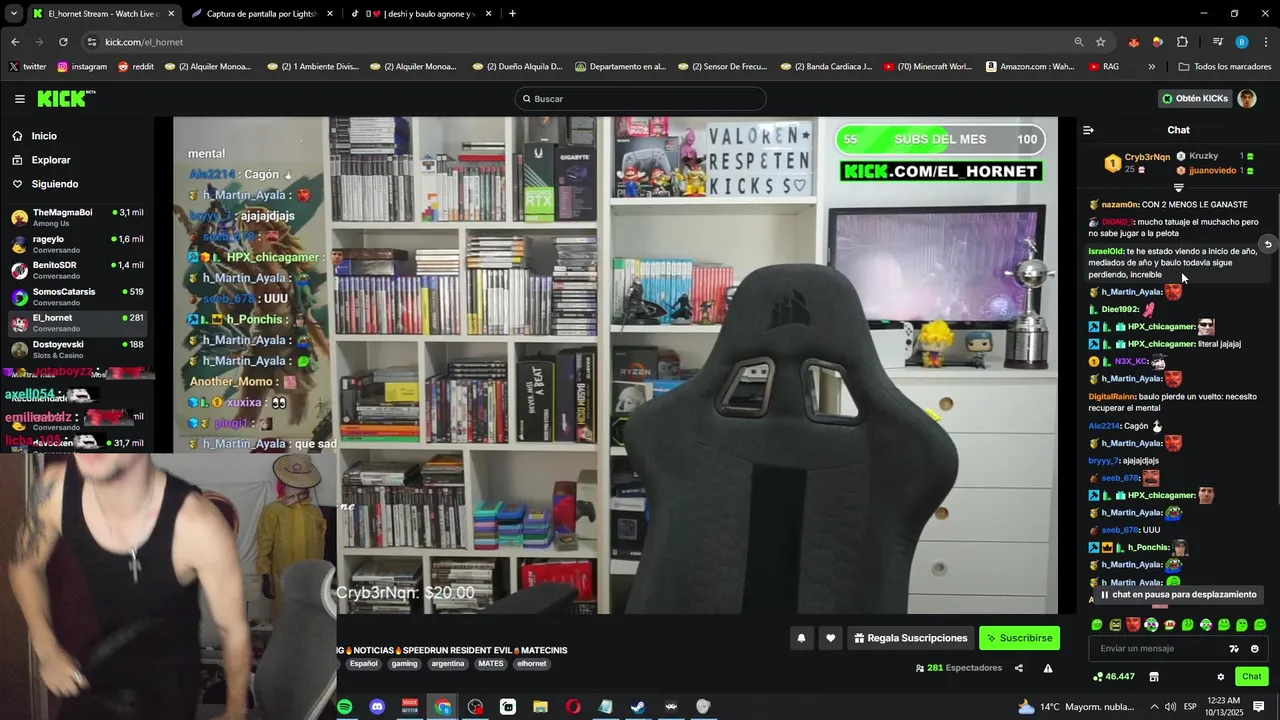Open chat settings gear icon
The image size is (1280, 720).
pos(1221,677)
